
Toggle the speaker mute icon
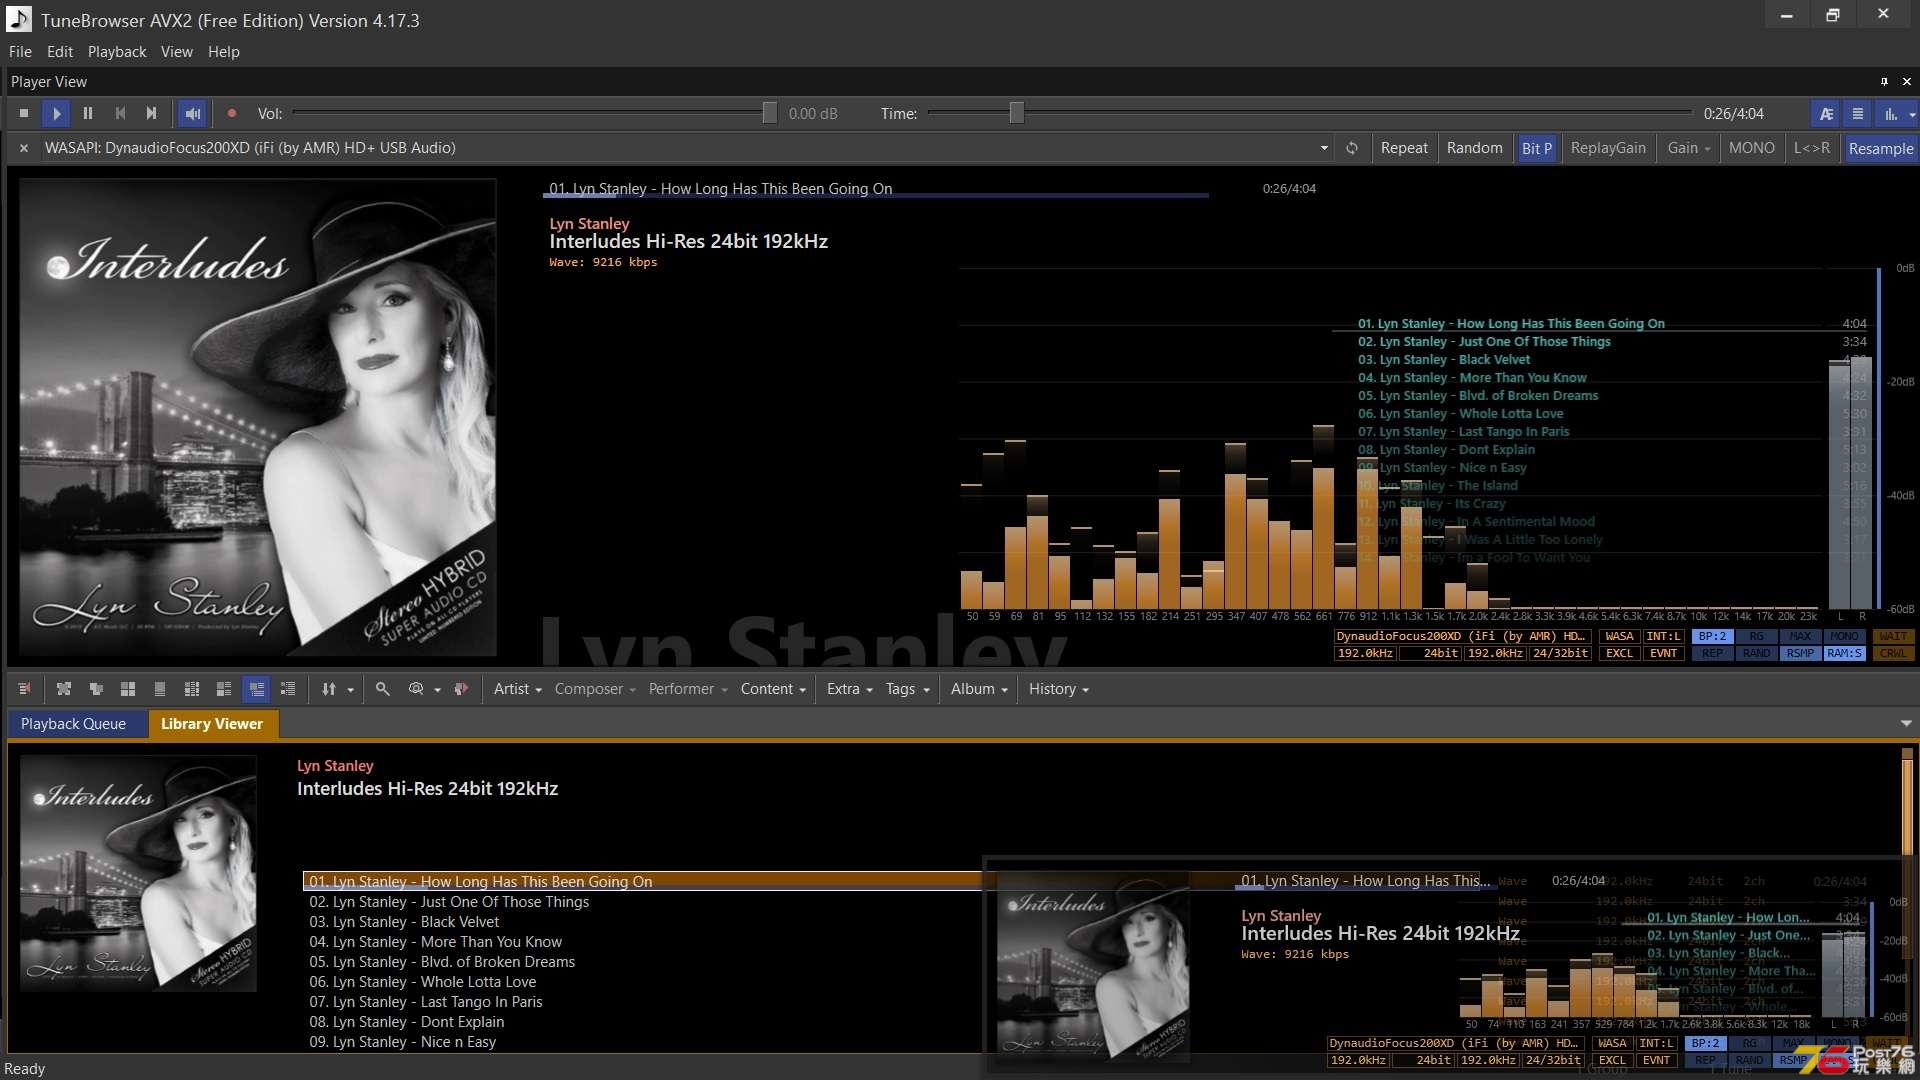pos(192,114)
